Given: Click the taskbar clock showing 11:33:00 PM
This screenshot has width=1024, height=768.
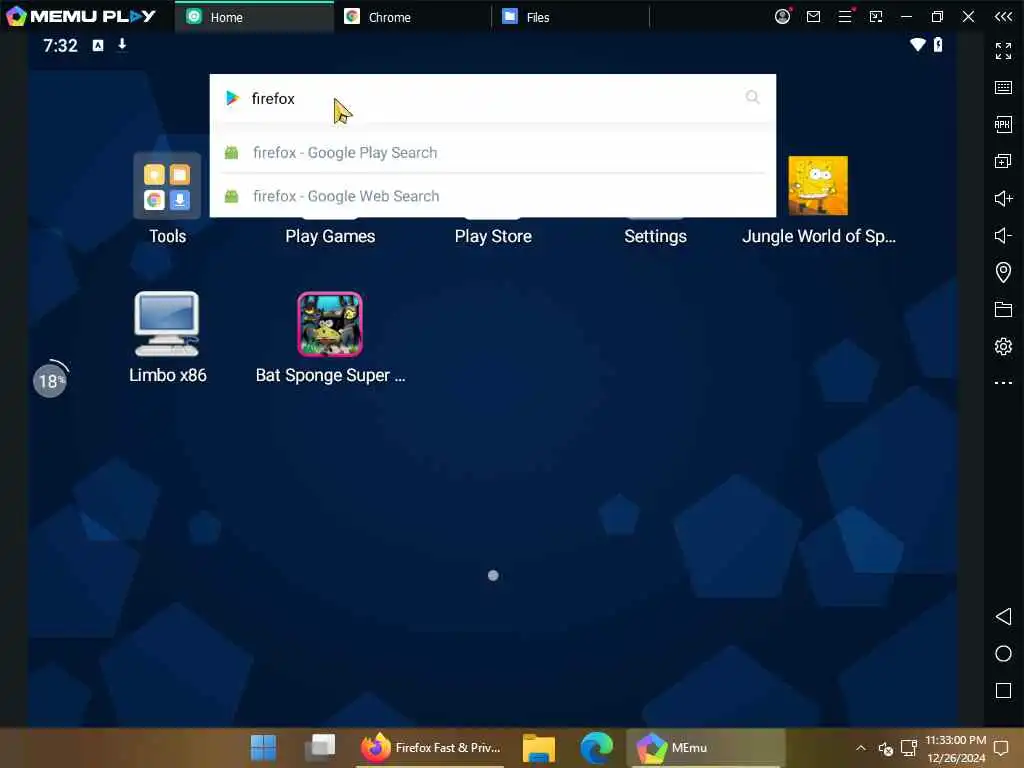Looking at the screenshot, I should 955,748.
